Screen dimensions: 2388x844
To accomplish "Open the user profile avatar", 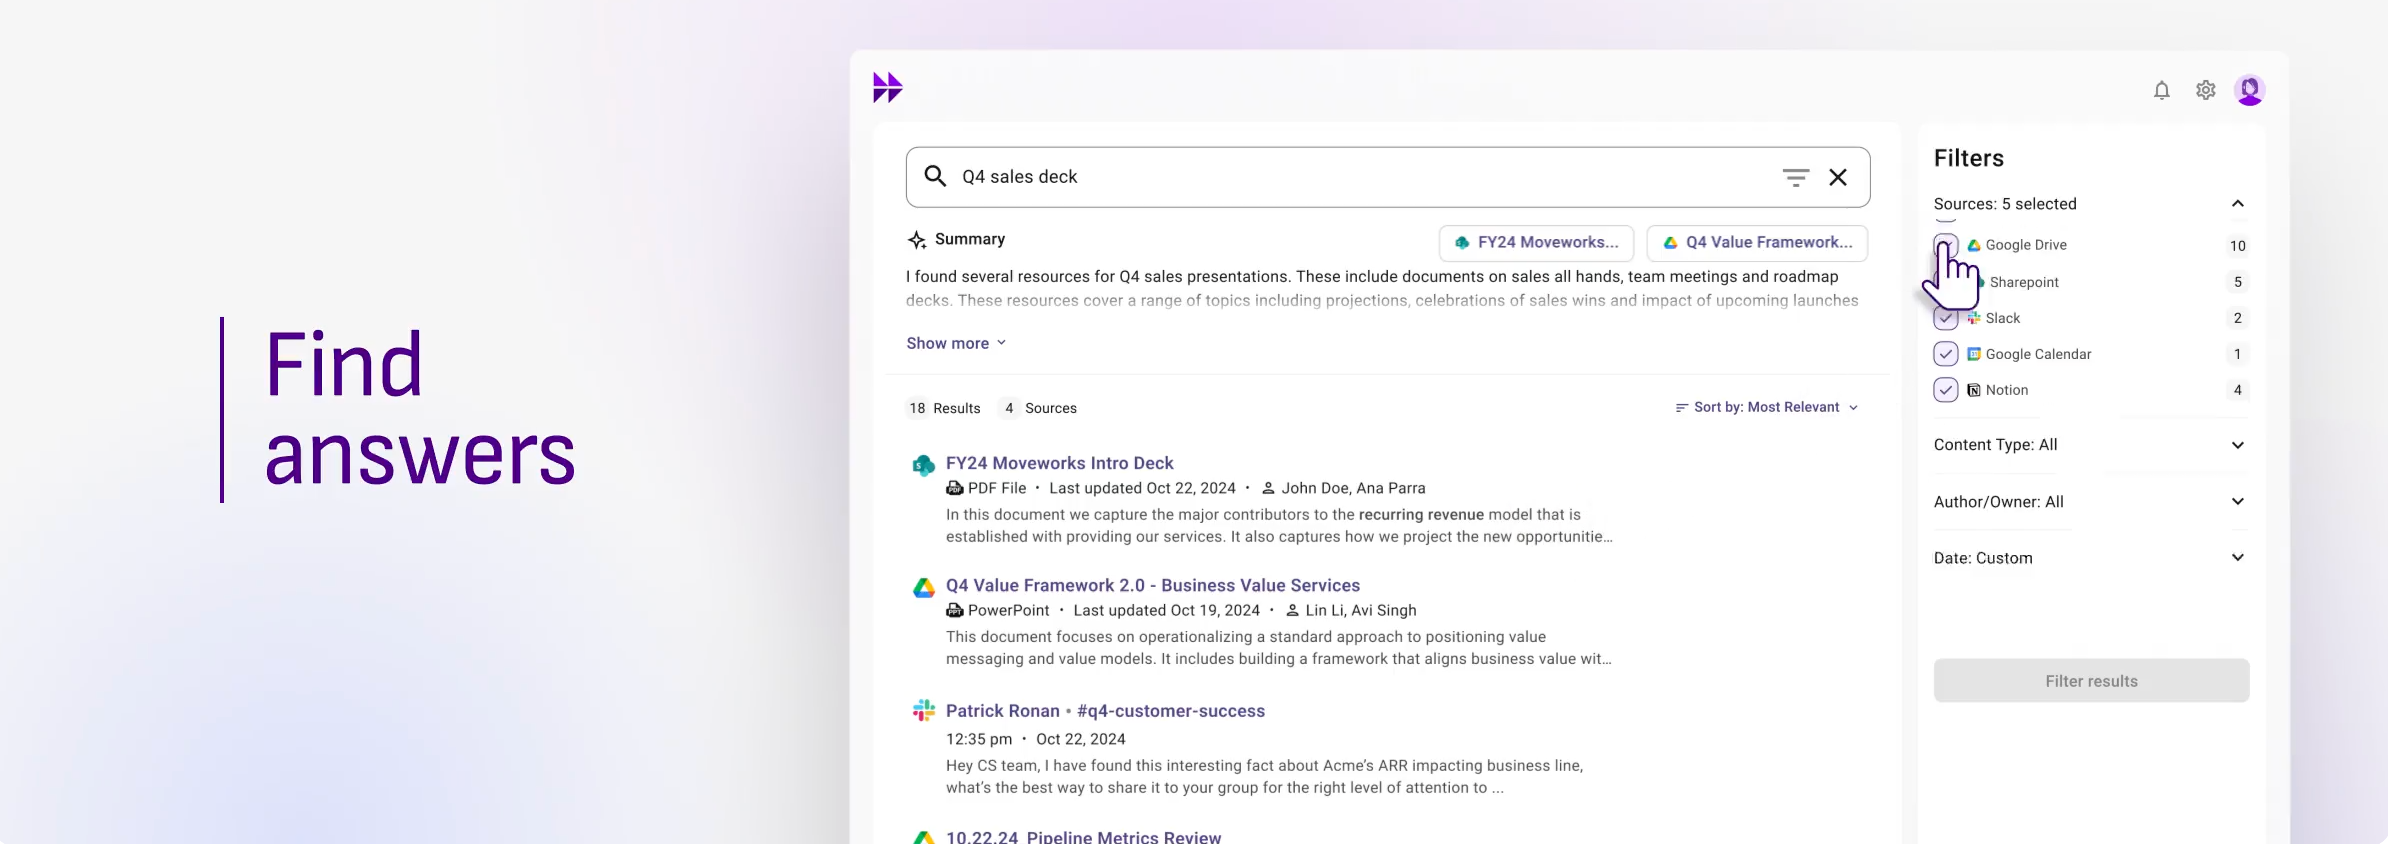I will (2249, 91).
